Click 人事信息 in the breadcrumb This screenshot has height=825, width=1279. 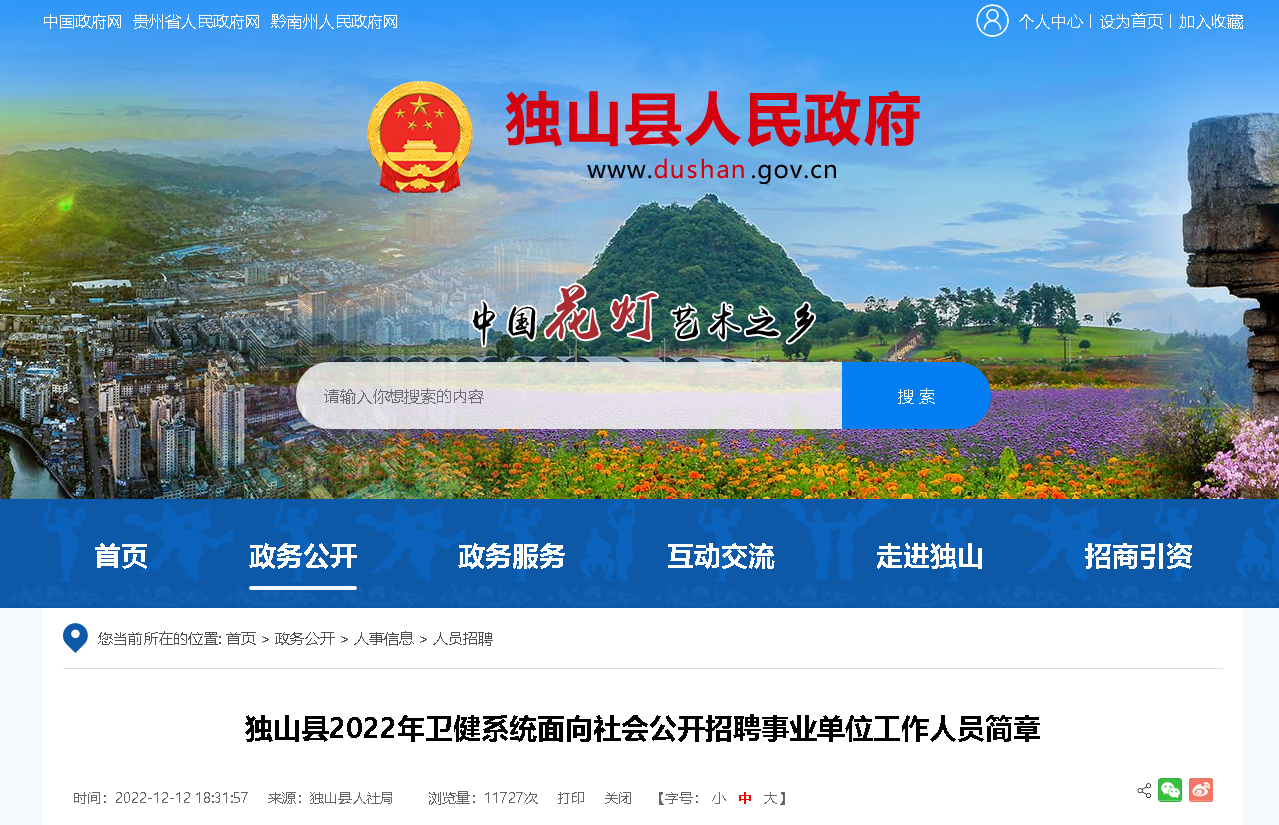click(x=383, y=639)
